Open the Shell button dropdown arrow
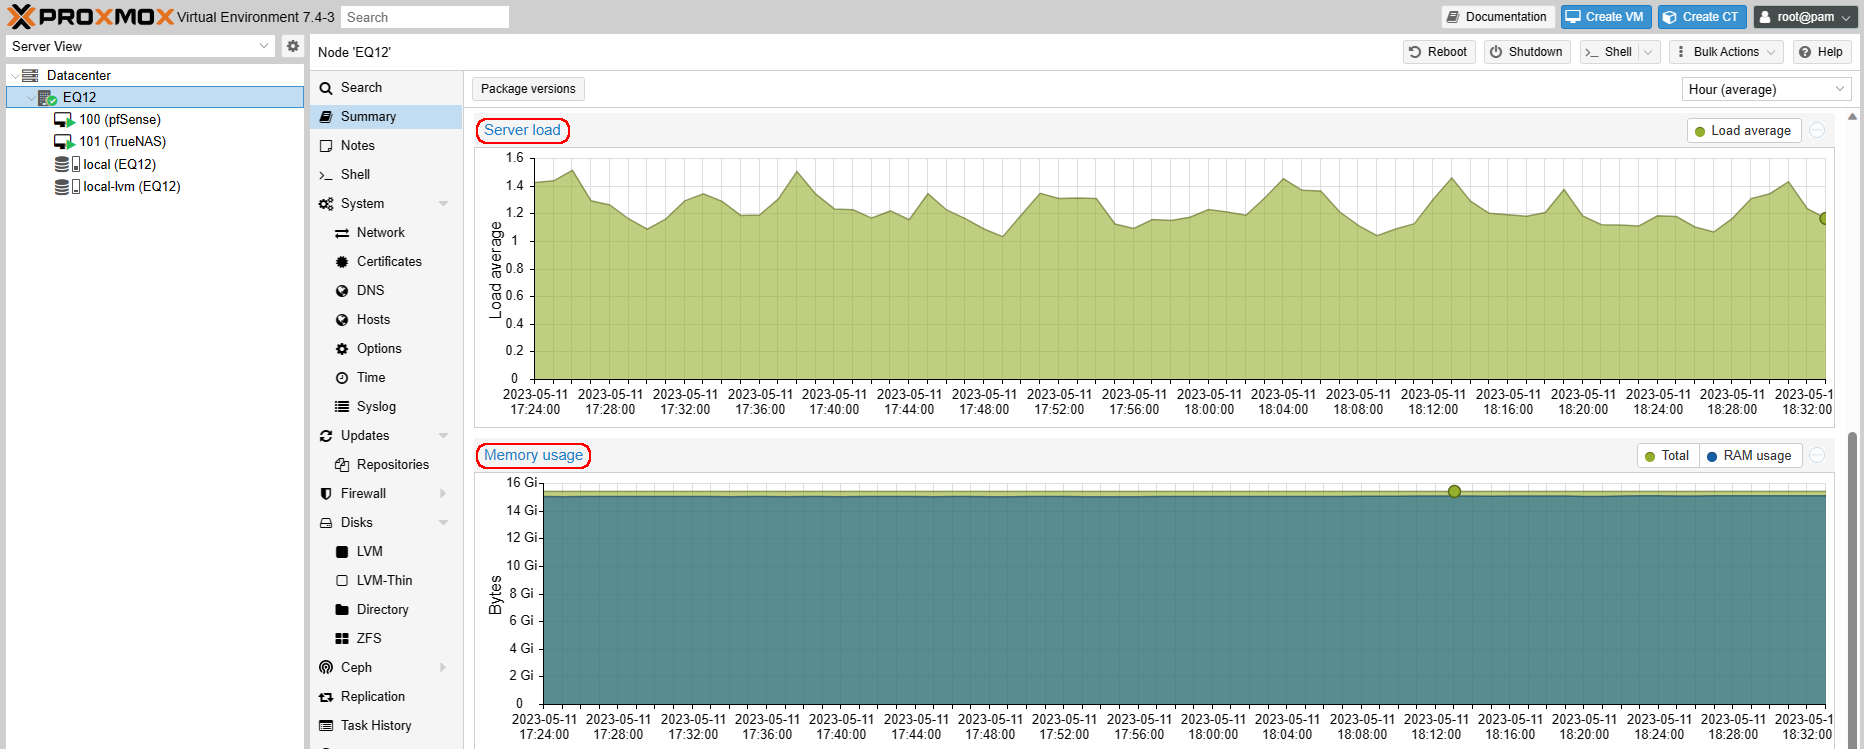 [1650, 52]
